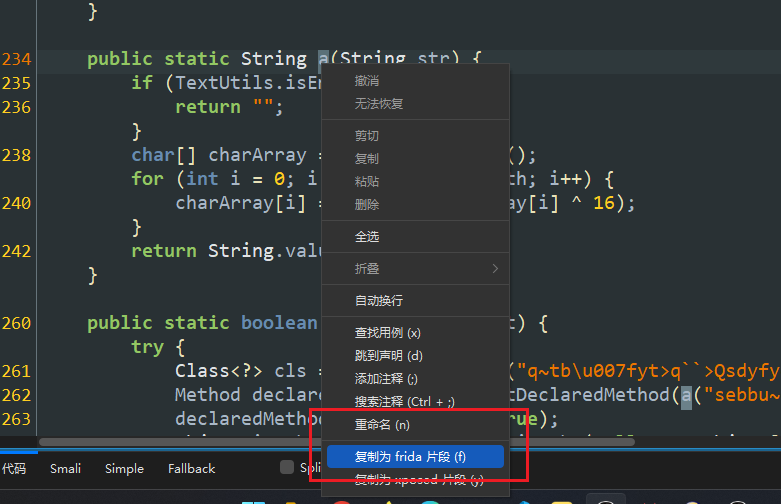Expand the 折叠 submenu arrow
This screenshot has height=504, width=781.
click(495, 268)
